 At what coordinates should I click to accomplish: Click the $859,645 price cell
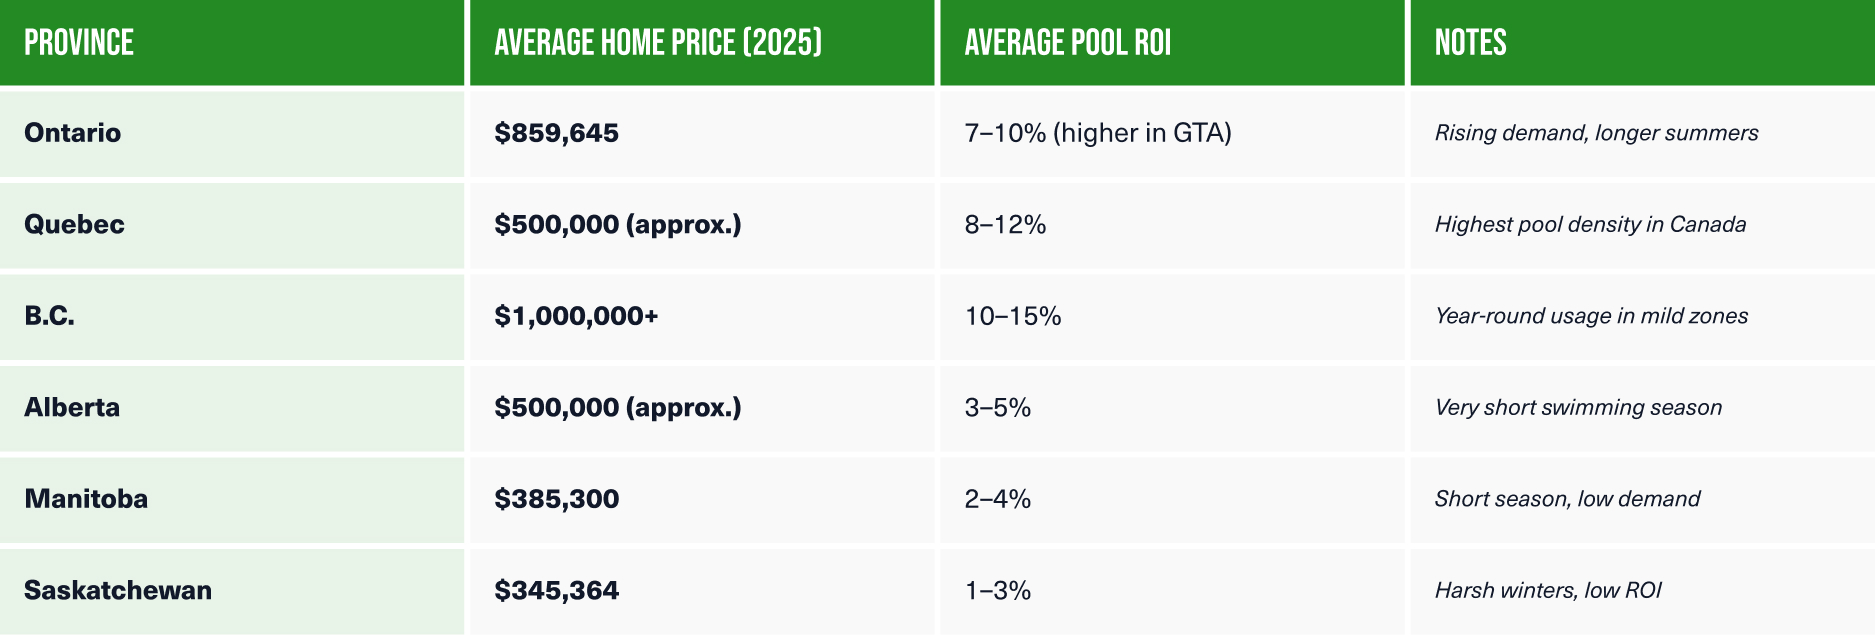[556, 133]
